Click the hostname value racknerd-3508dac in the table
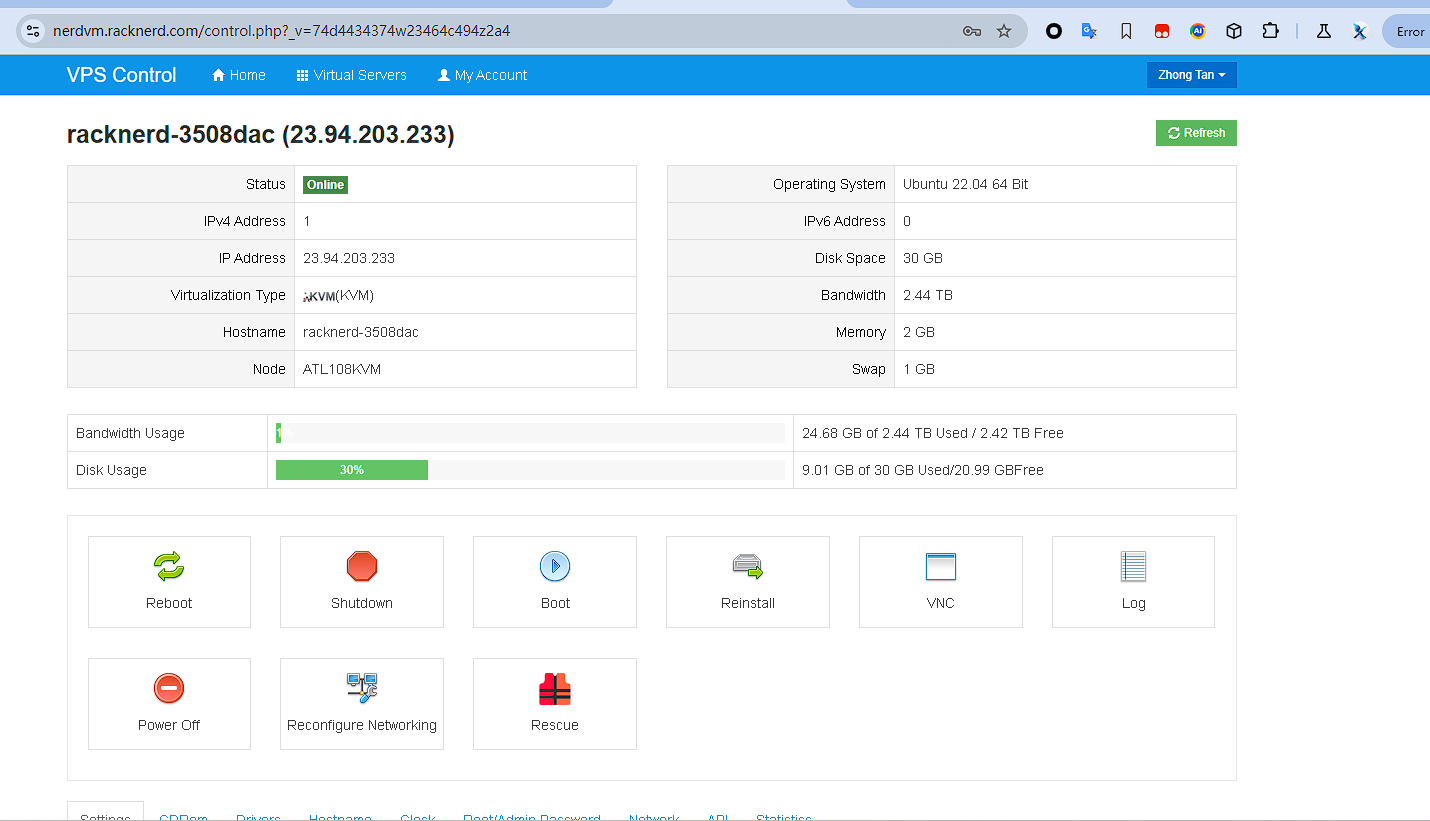The height and width of the screenshot is (821, 1430). [x=361, y=332]
